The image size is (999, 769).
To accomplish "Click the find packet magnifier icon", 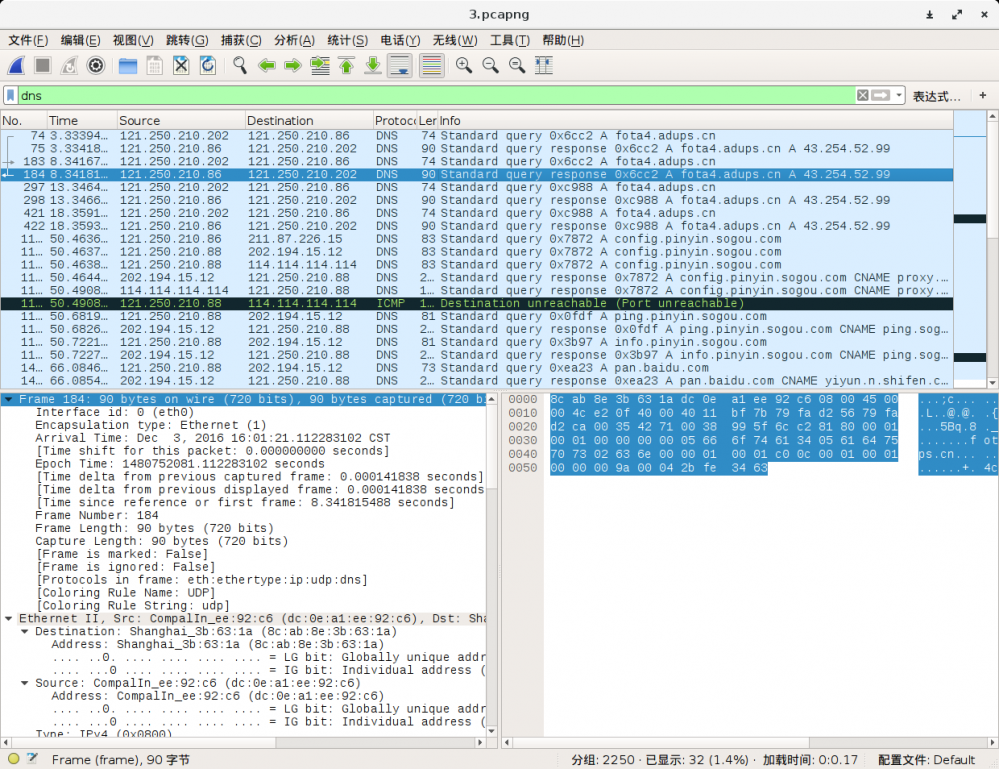I will [240, 65].
